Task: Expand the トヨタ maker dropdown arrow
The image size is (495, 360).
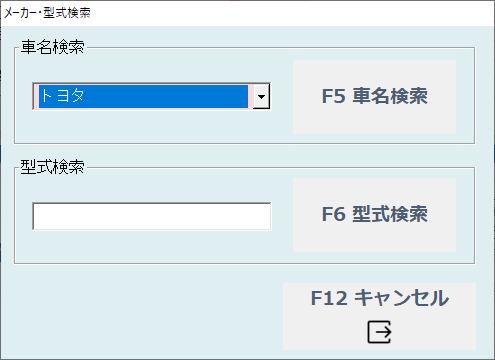Action: (261, 97)
